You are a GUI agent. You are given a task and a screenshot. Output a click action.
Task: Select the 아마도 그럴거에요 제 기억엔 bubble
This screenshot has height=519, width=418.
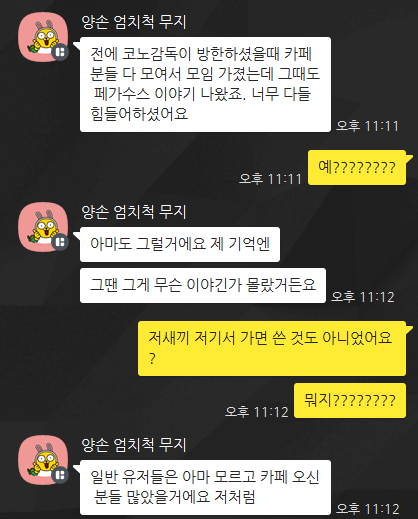click(x=180, y=244)
